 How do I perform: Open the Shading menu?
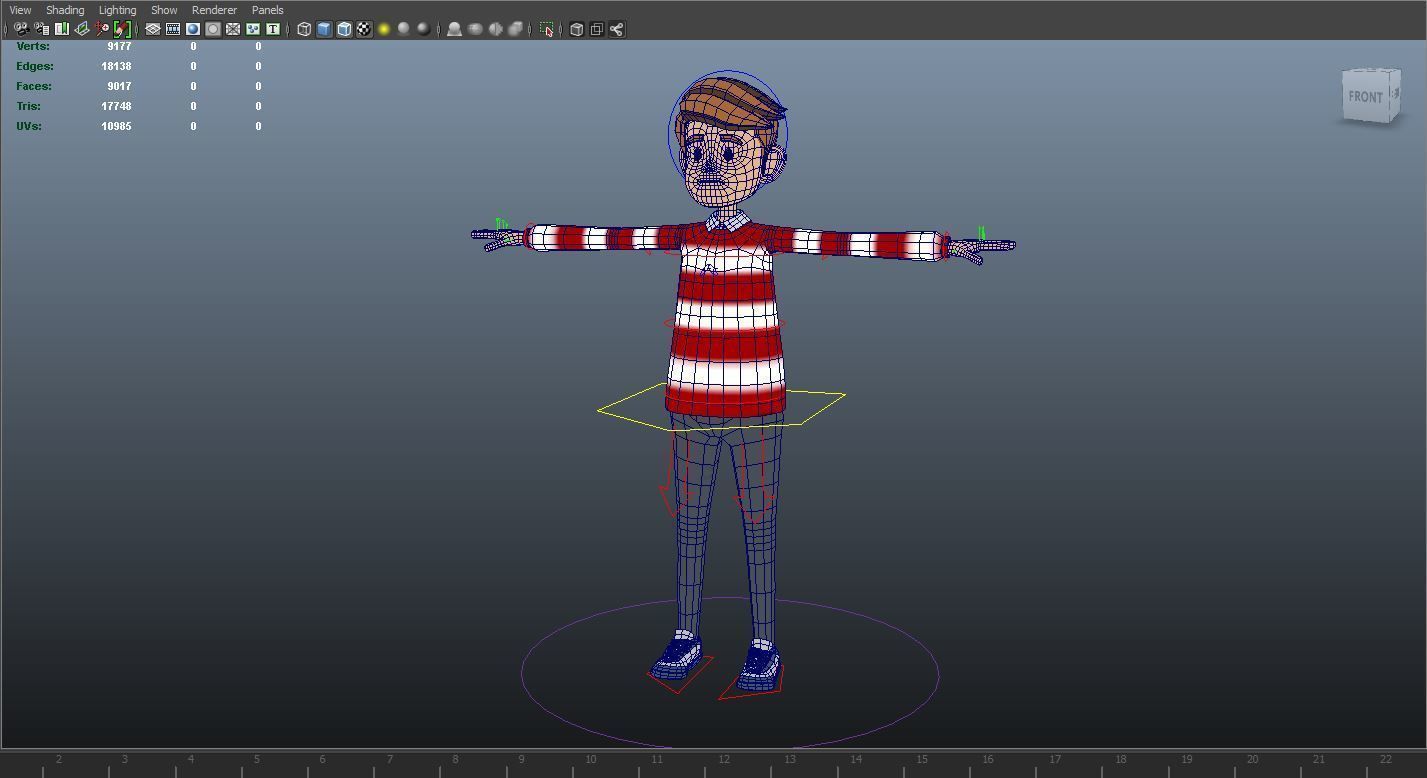click(x=65, y=10)
